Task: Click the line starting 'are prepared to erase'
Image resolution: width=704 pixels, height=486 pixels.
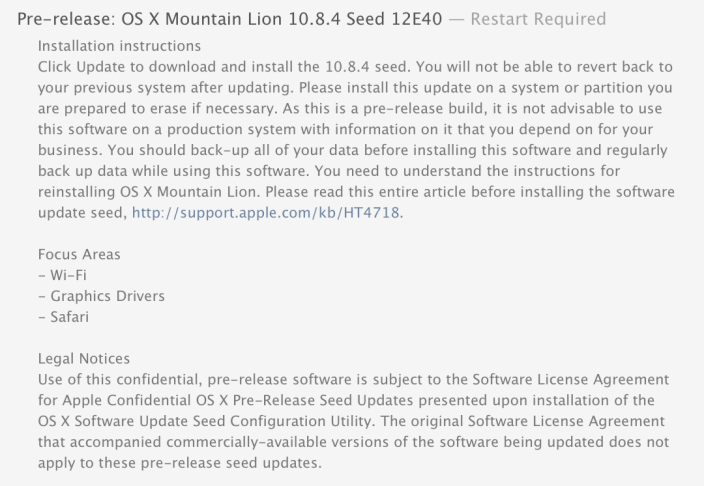Action: tap(350, 109)
